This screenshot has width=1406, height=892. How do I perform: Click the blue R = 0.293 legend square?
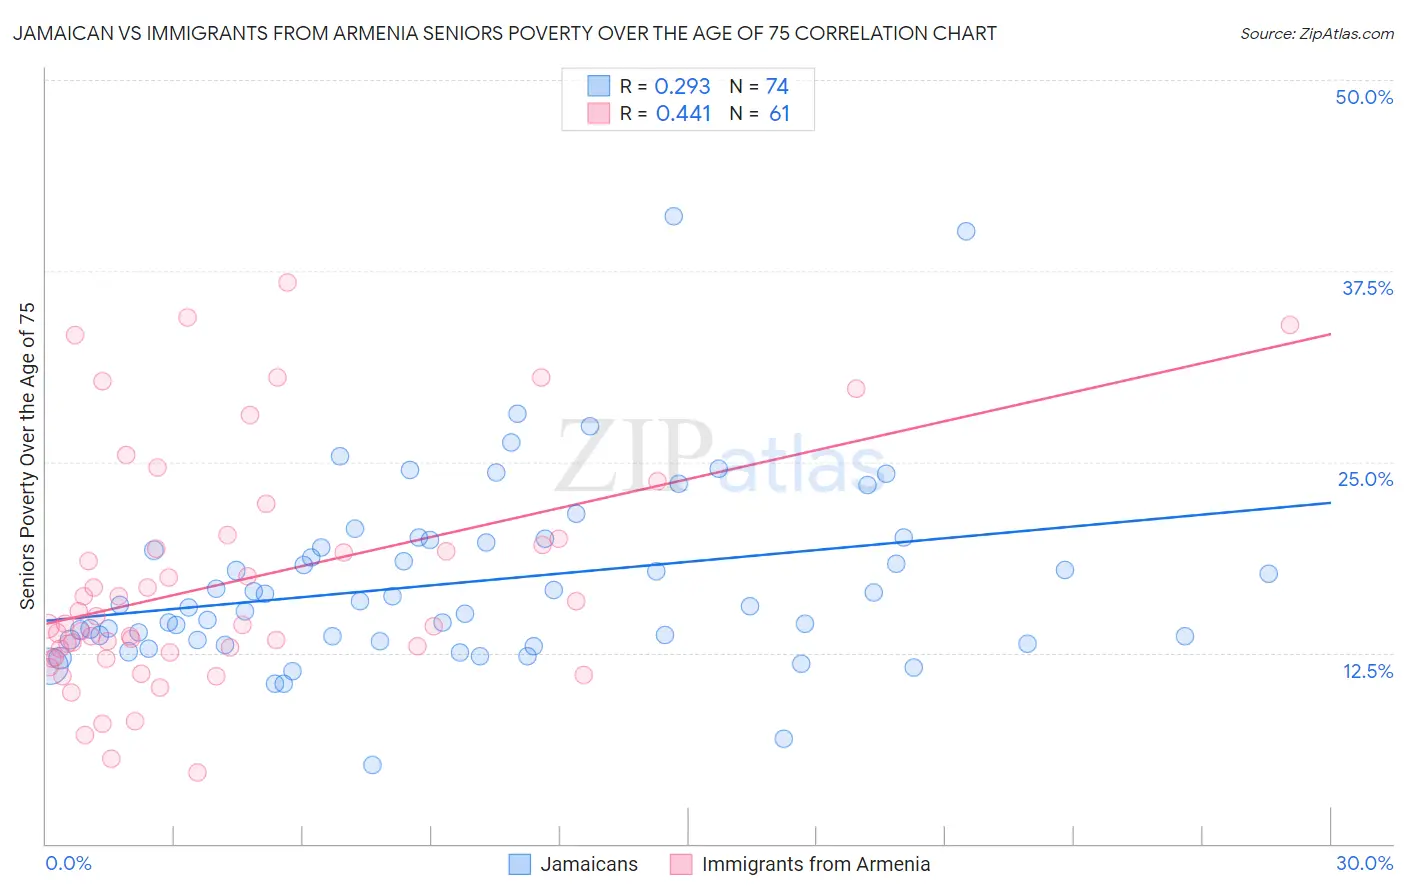[599, 86]
